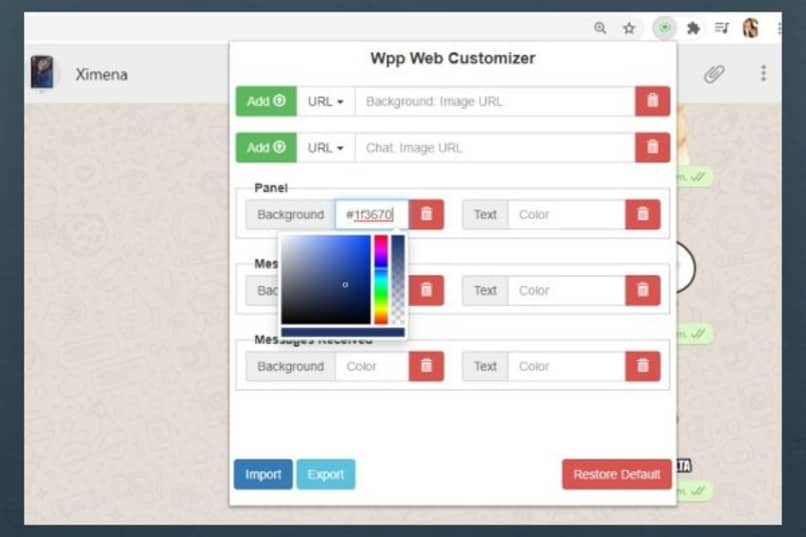The width and height of the screenshot is (806, 537).
Task: Clear Messages Received Text color trash icon
Action: point(643,366)
